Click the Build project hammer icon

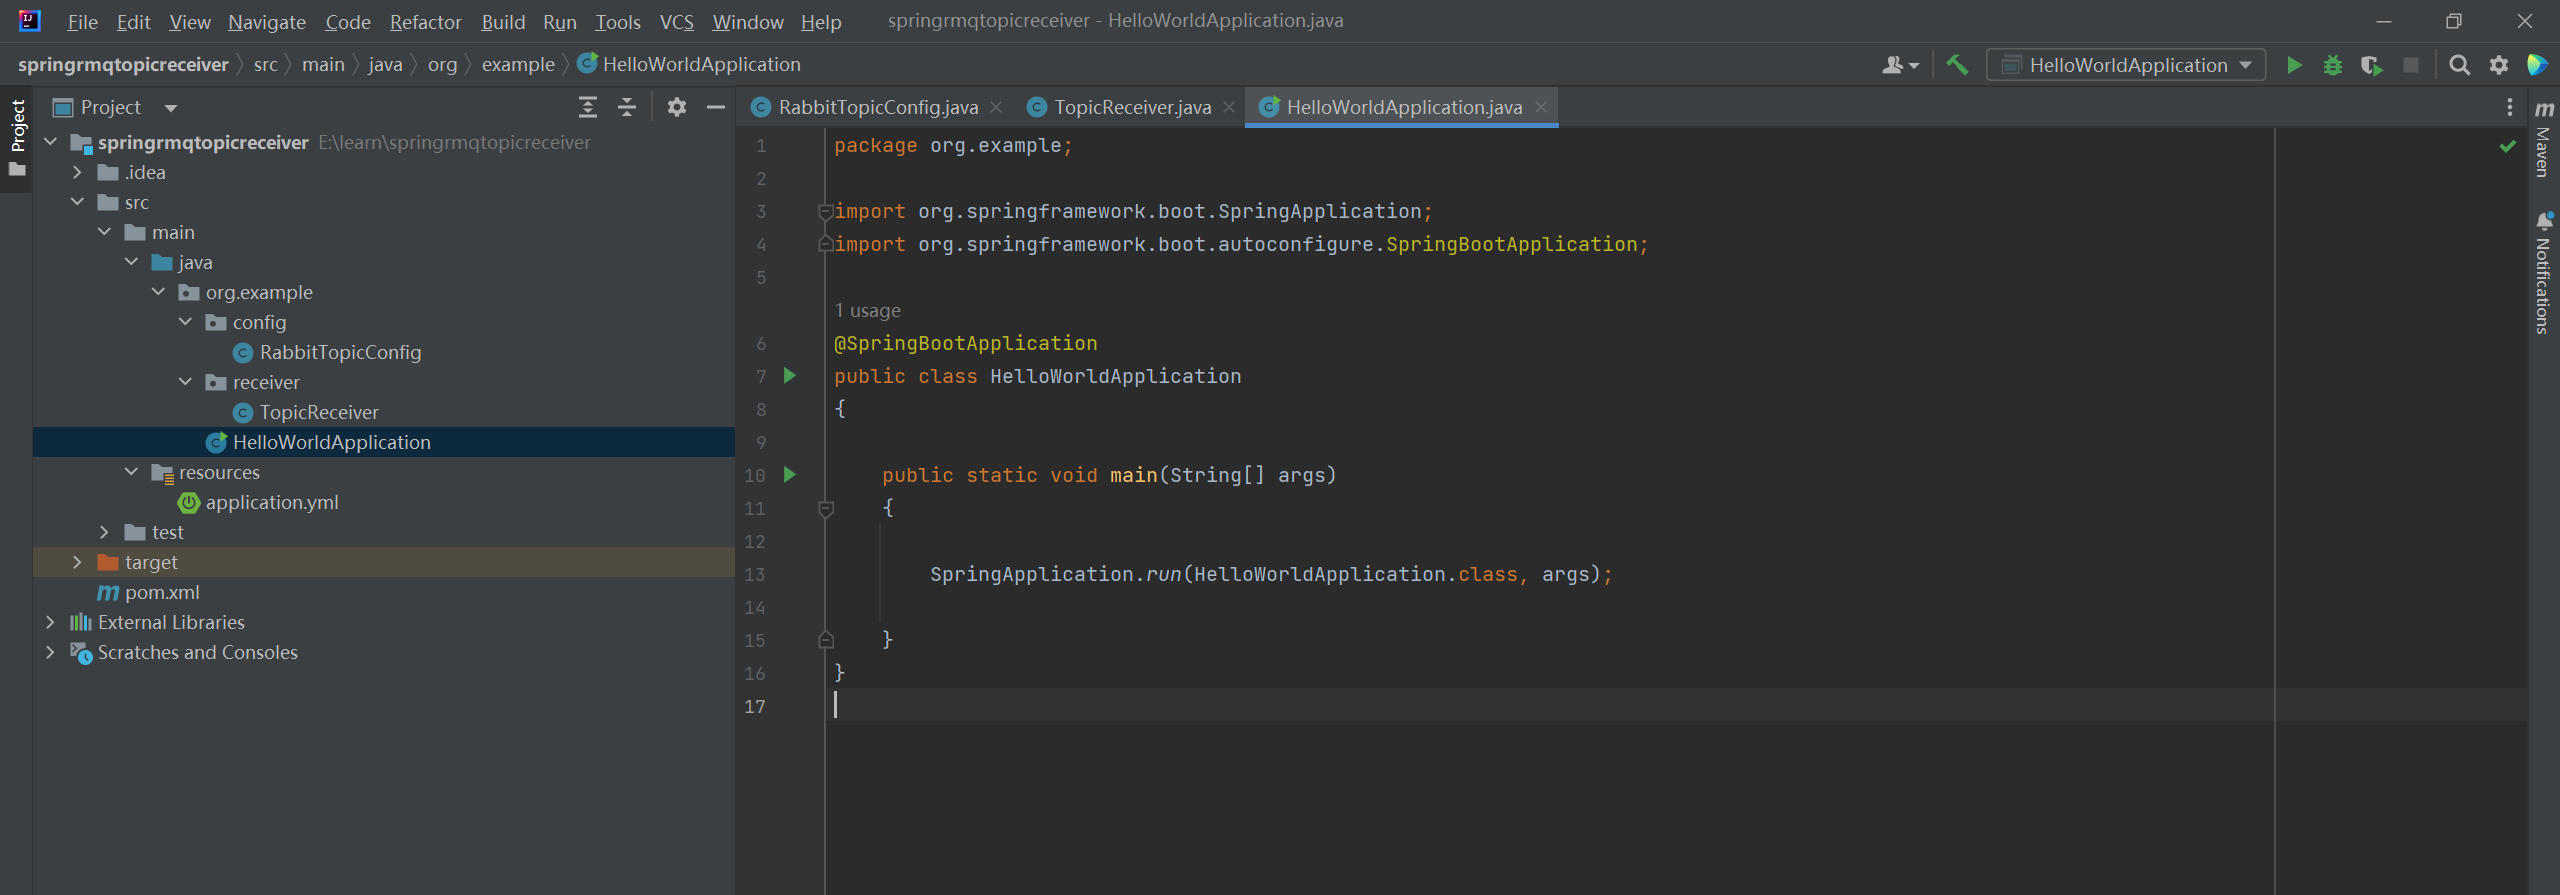[x=1957, y=65]
